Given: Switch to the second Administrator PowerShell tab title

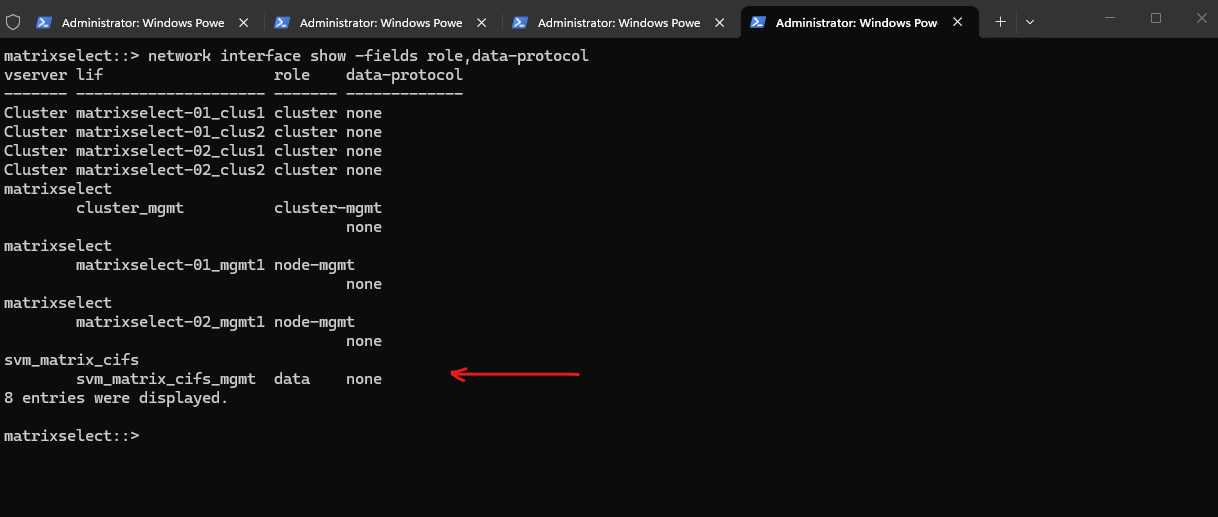Looking at the screenshot, I should pos(380,22).
